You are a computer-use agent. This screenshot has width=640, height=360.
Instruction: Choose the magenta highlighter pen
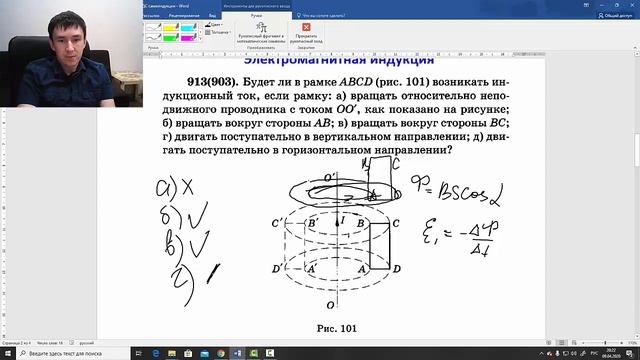click(189, 37)
